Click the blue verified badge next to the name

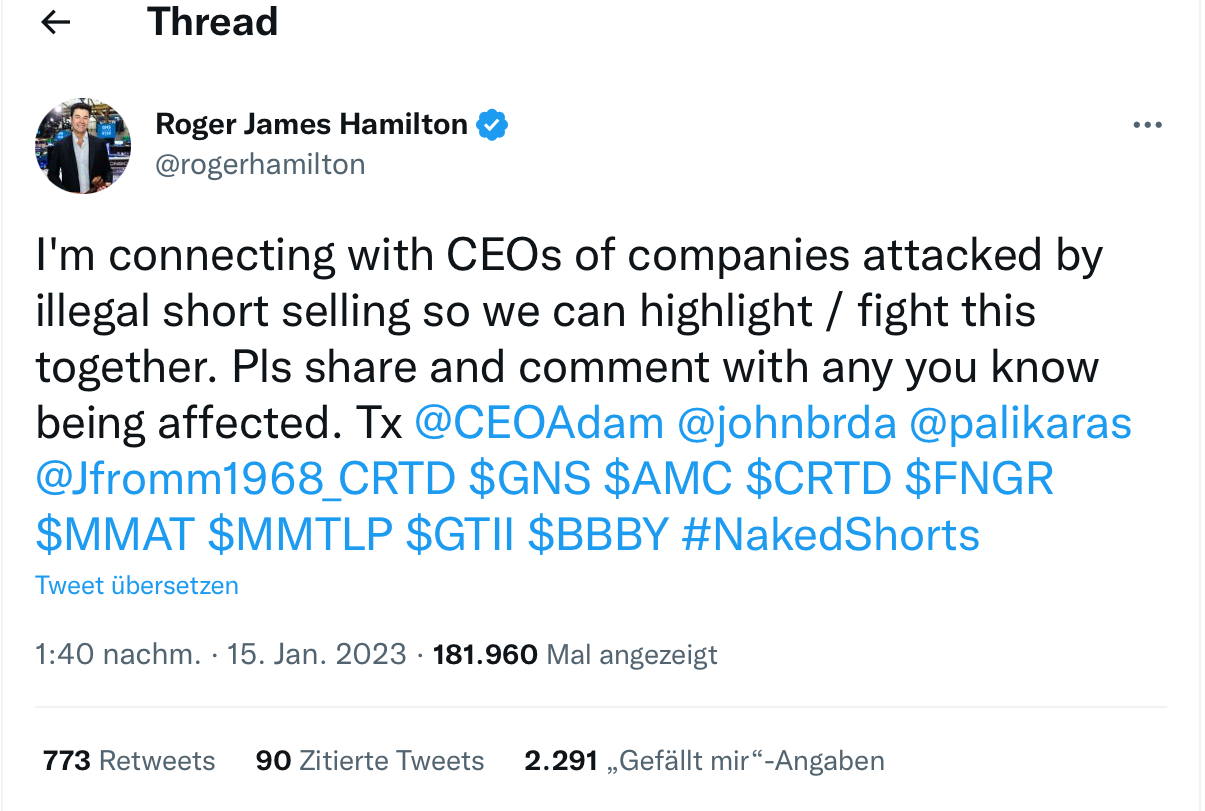coord(491,124)
